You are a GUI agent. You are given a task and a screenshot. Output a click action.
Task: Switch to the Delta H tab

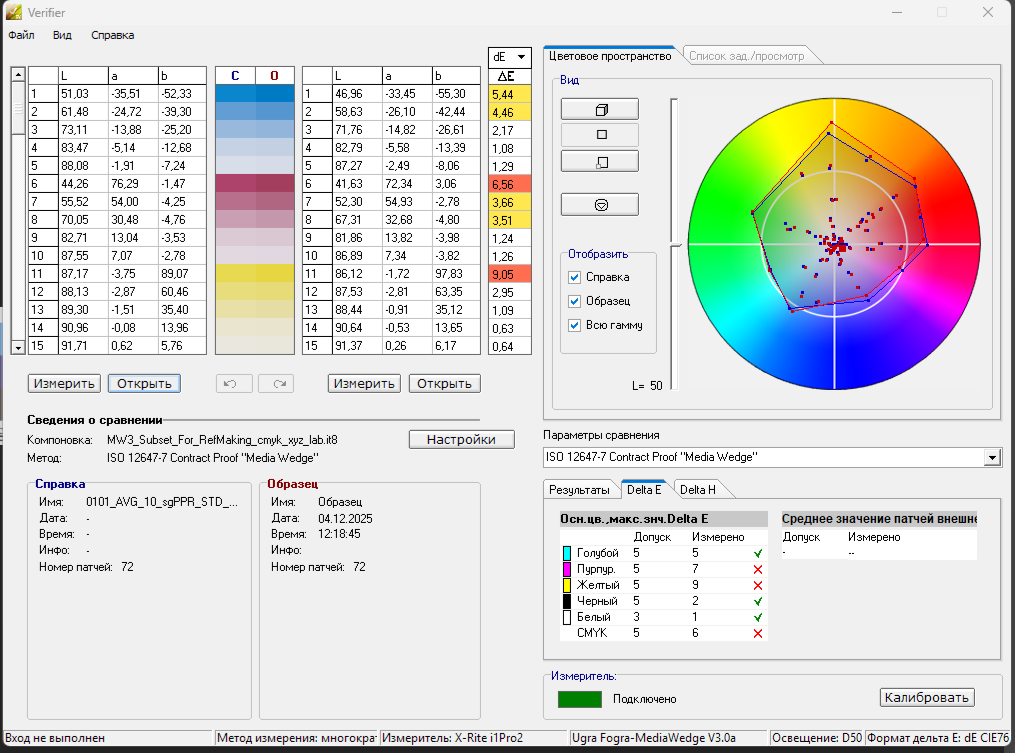[697, 489]
